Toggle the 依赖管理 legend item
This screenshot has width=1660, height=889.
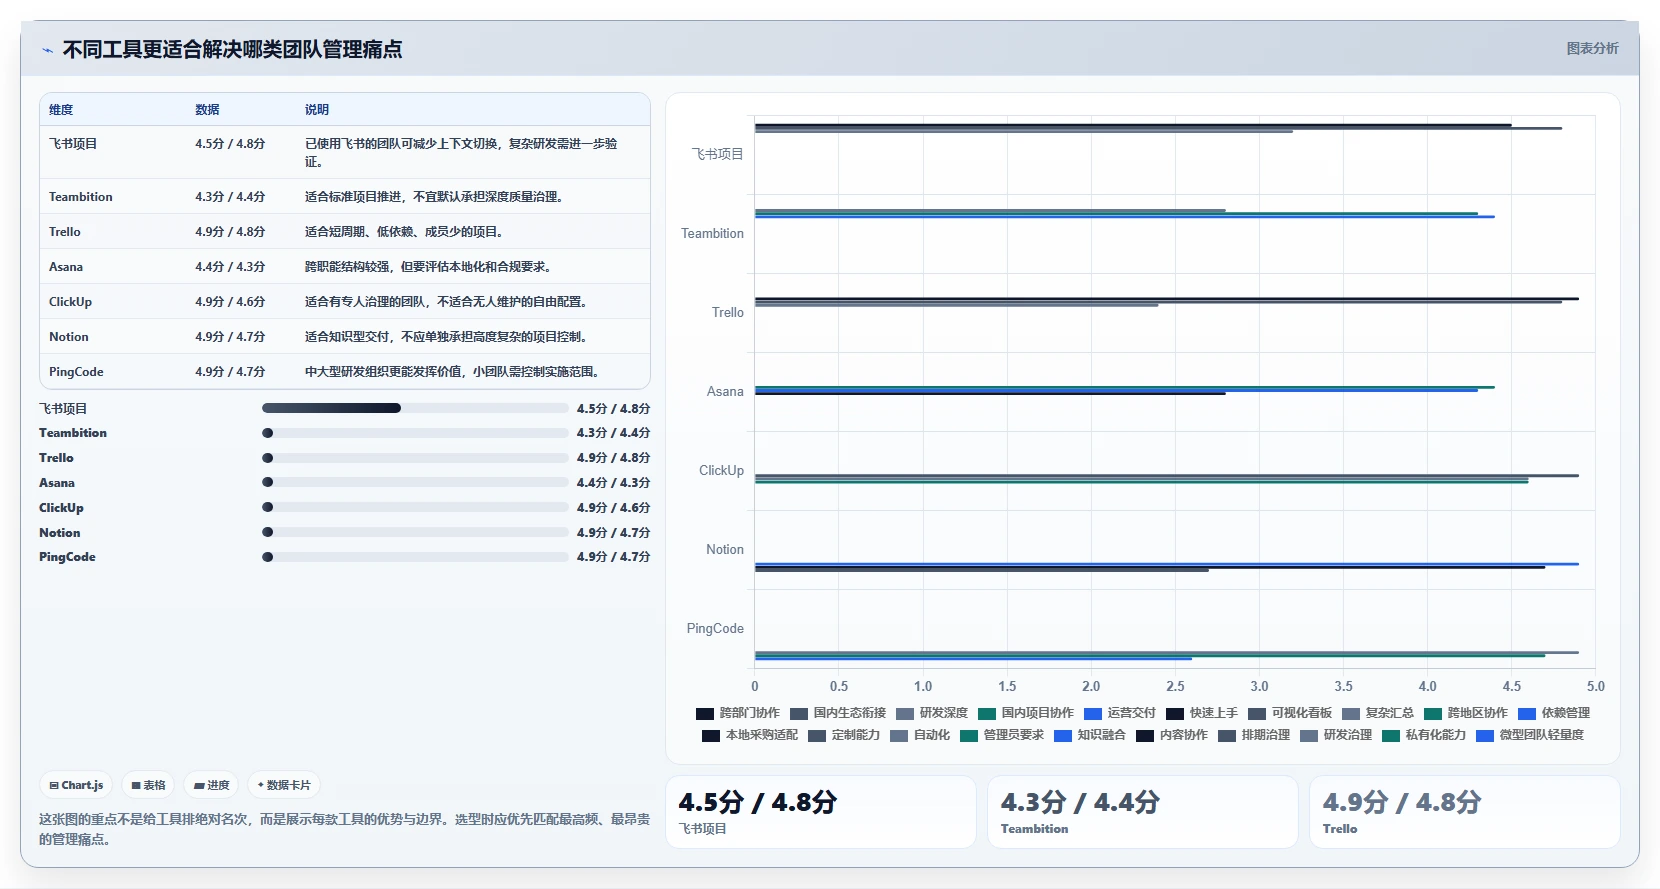pos(1554,713)
